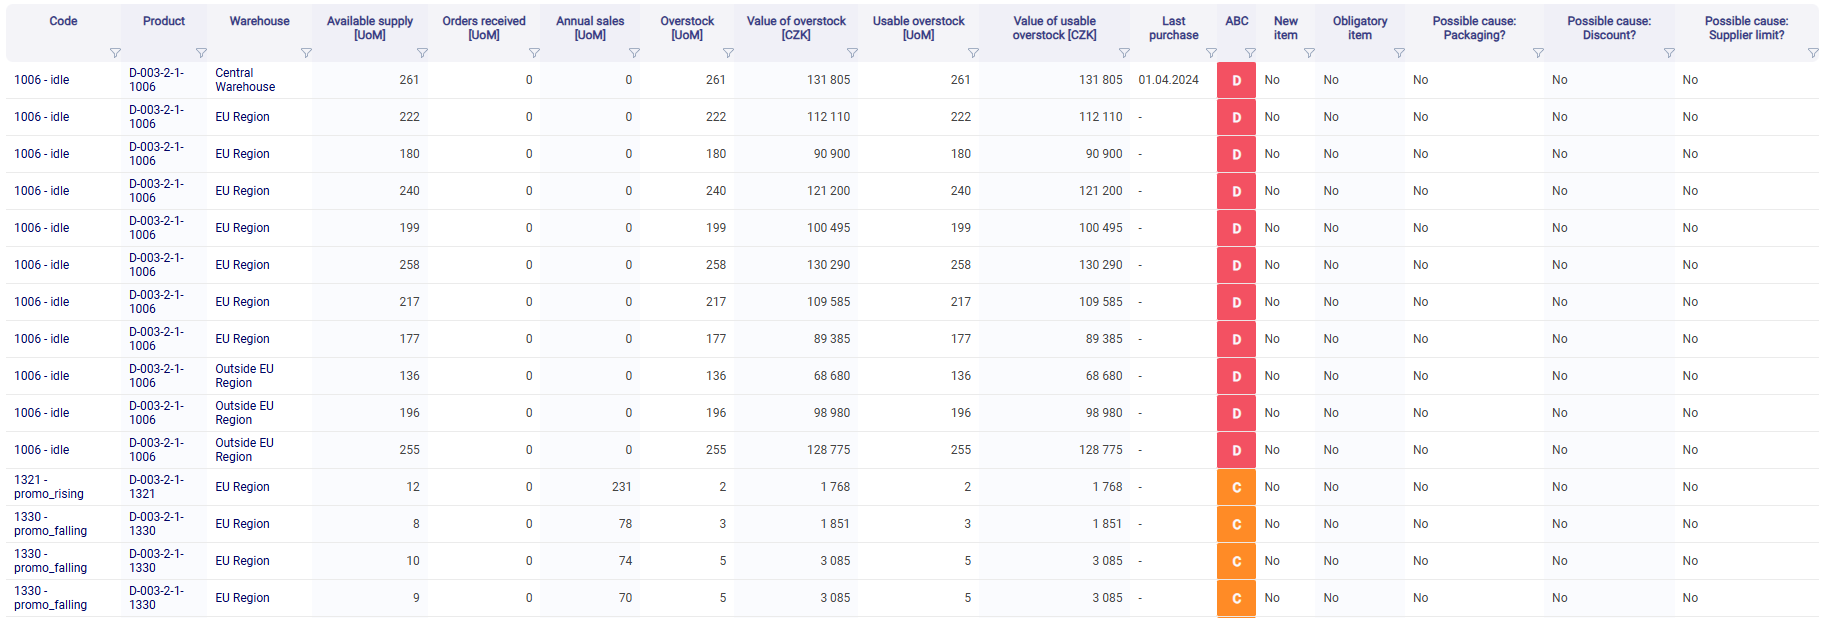This screenshot has height=618, width=1826.
Task: Click the Possible cause: Packaging? header
Action: (1473, 28)
